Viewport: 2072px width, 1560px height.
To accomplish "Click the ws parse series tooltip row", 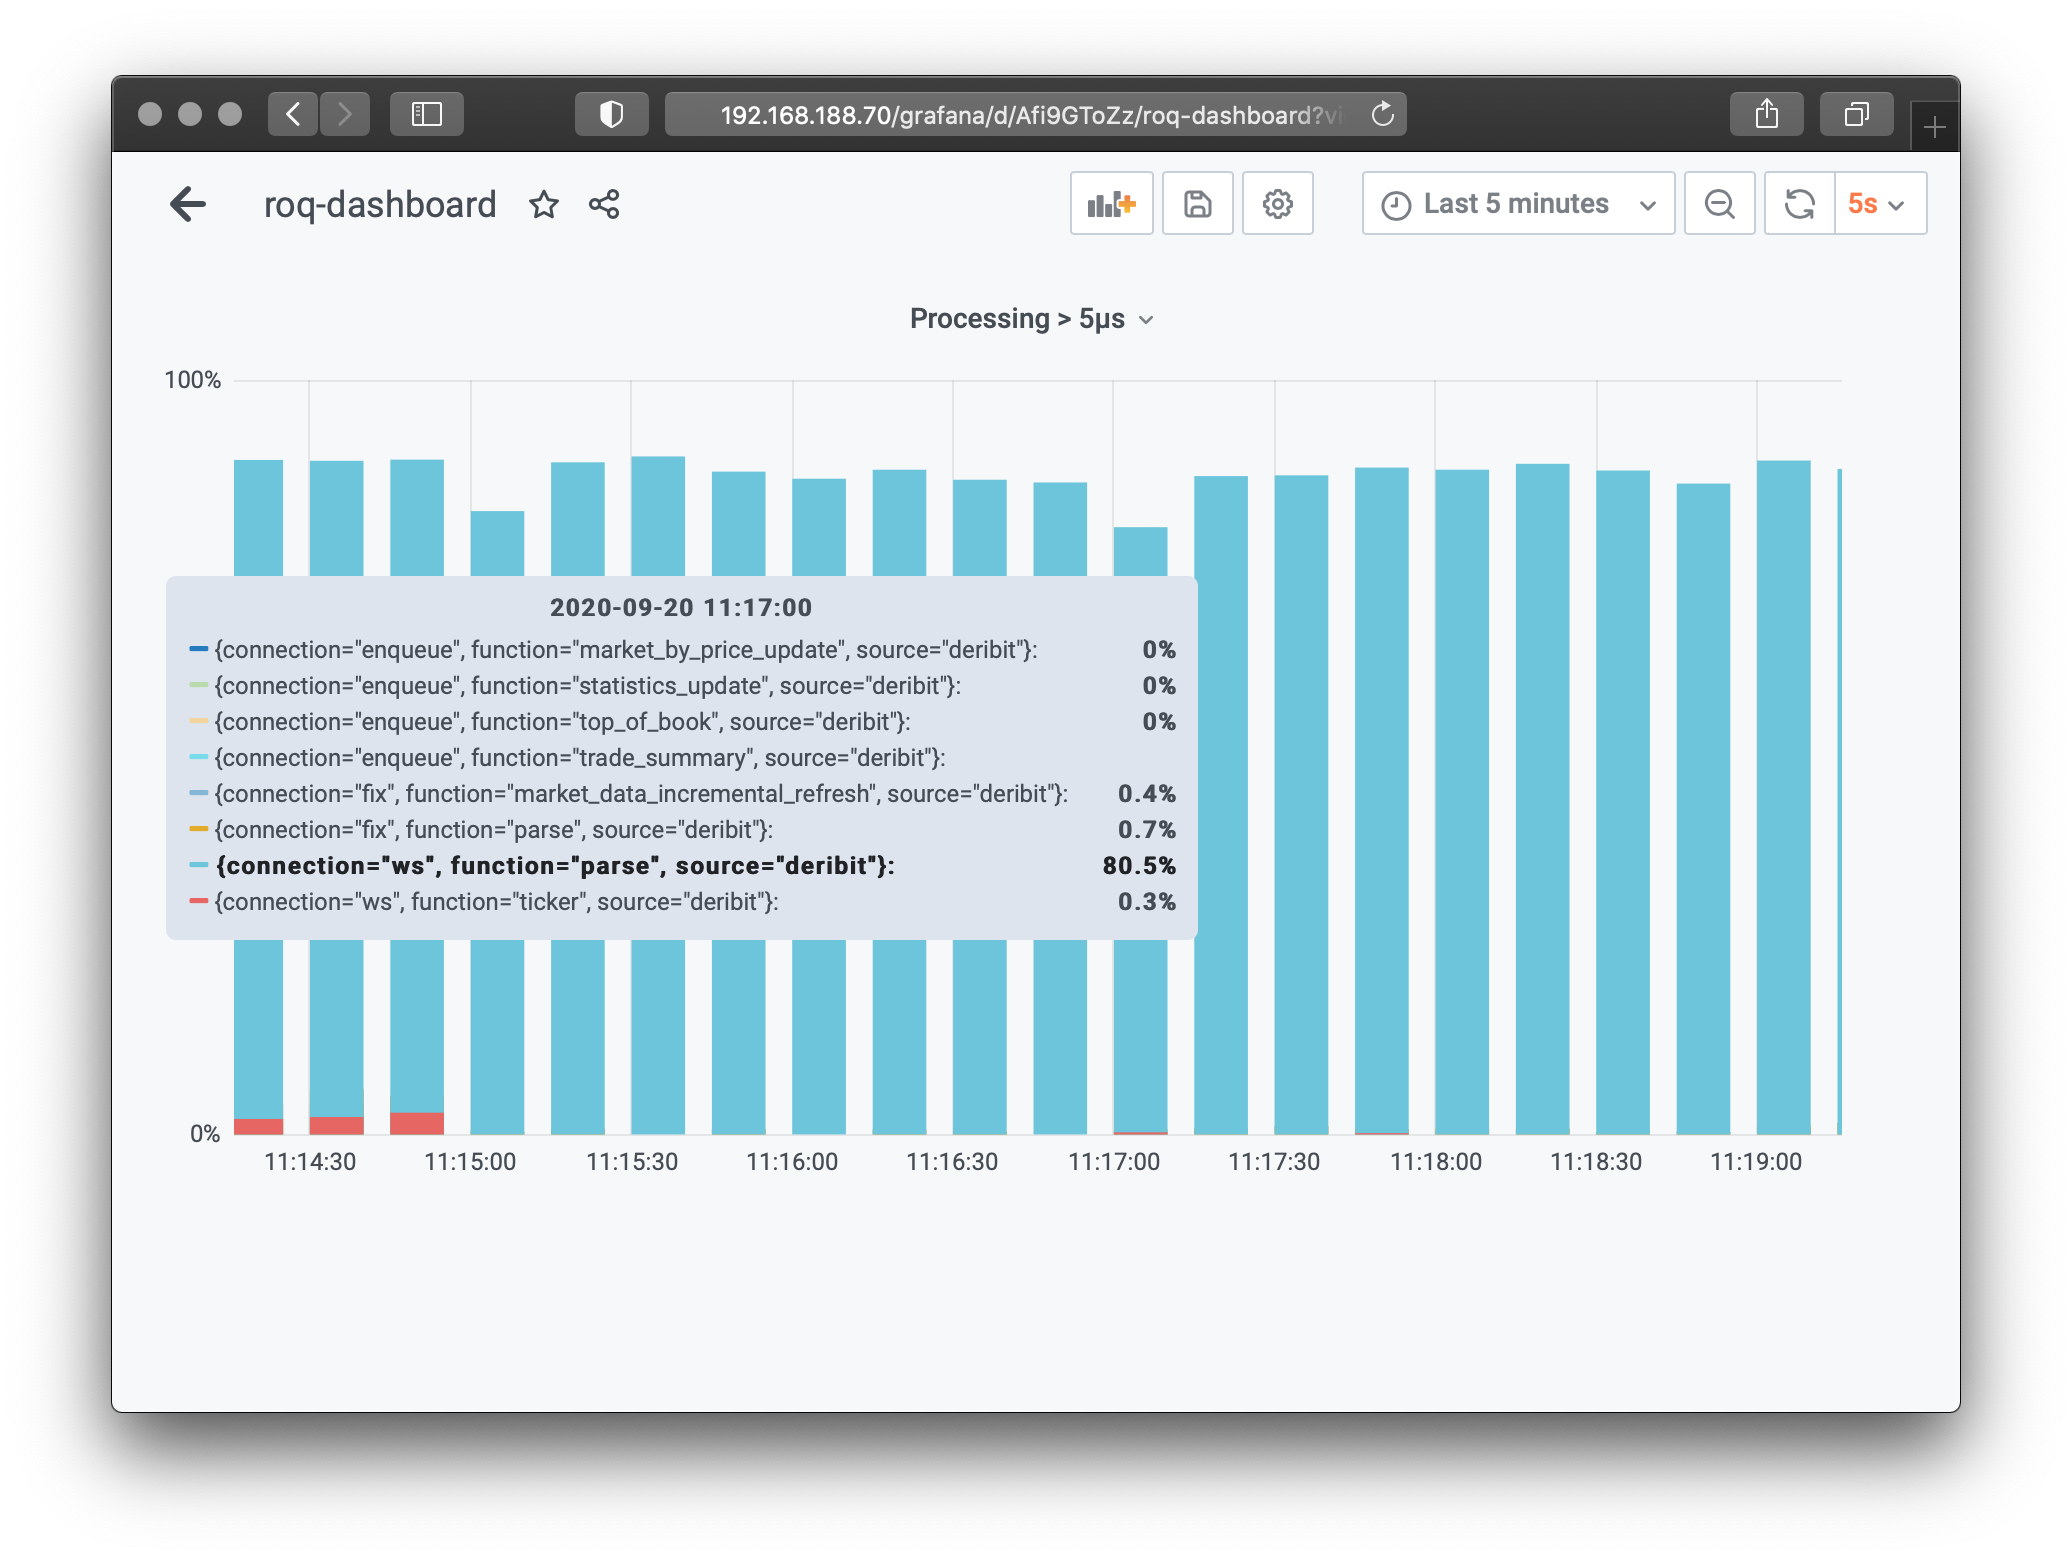I will [x=682, y=866].
